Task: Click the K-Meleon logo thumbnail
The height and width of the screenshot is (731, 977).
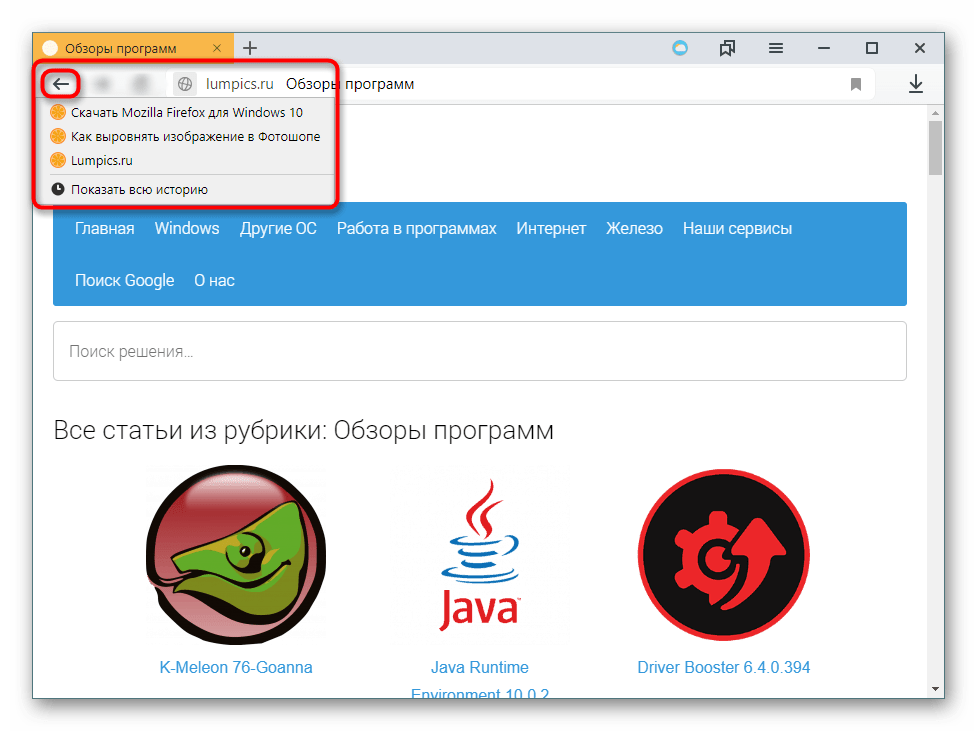Action: coord(236,555)
